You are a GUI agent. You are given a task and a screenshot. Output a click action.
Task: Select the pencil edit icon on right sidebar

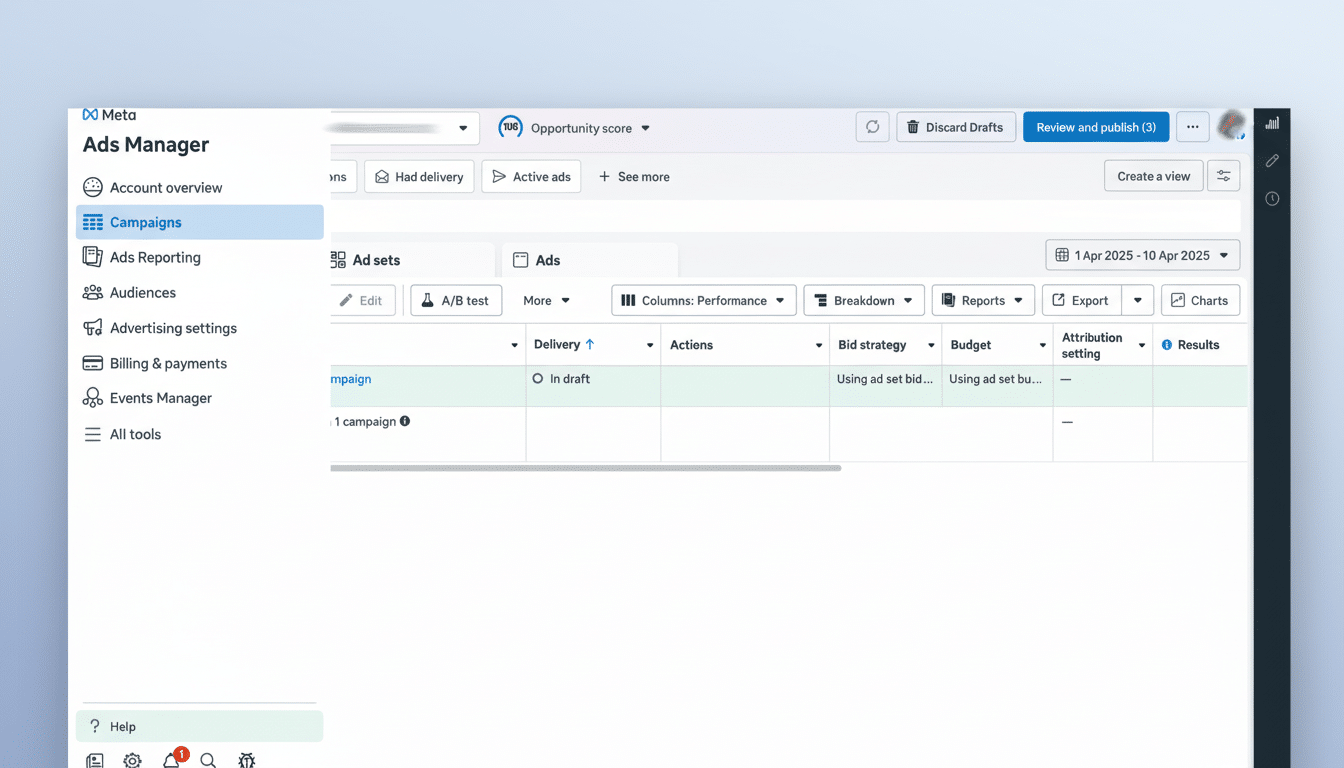point(1272,160)
